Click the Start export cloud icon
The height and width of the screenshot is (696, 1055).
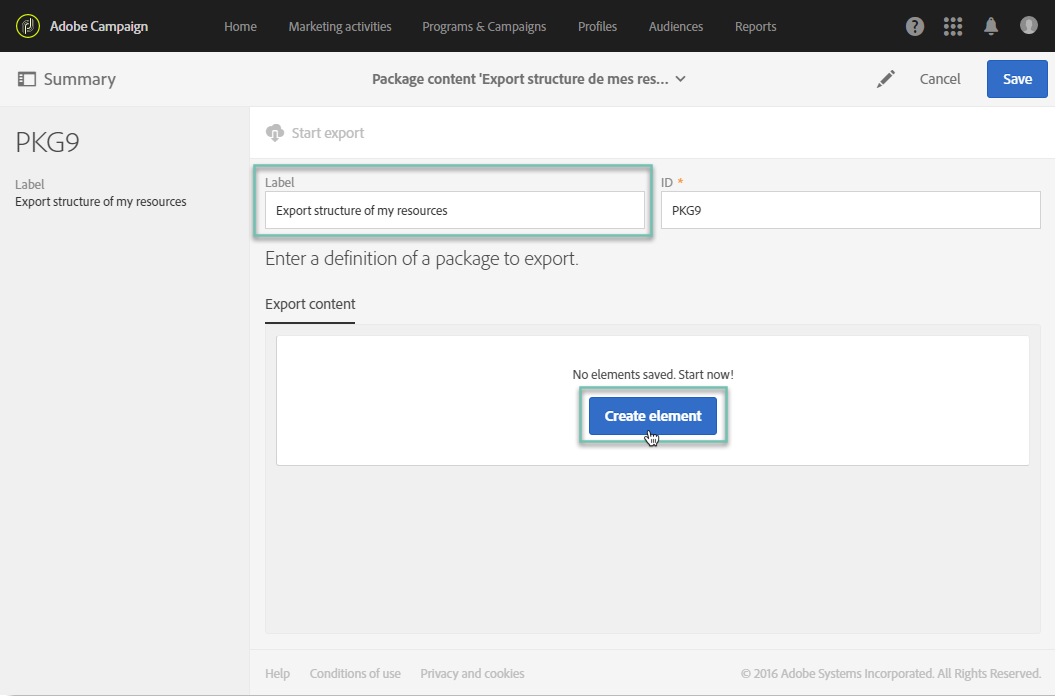pyautogui.click(x=275, y=133)
